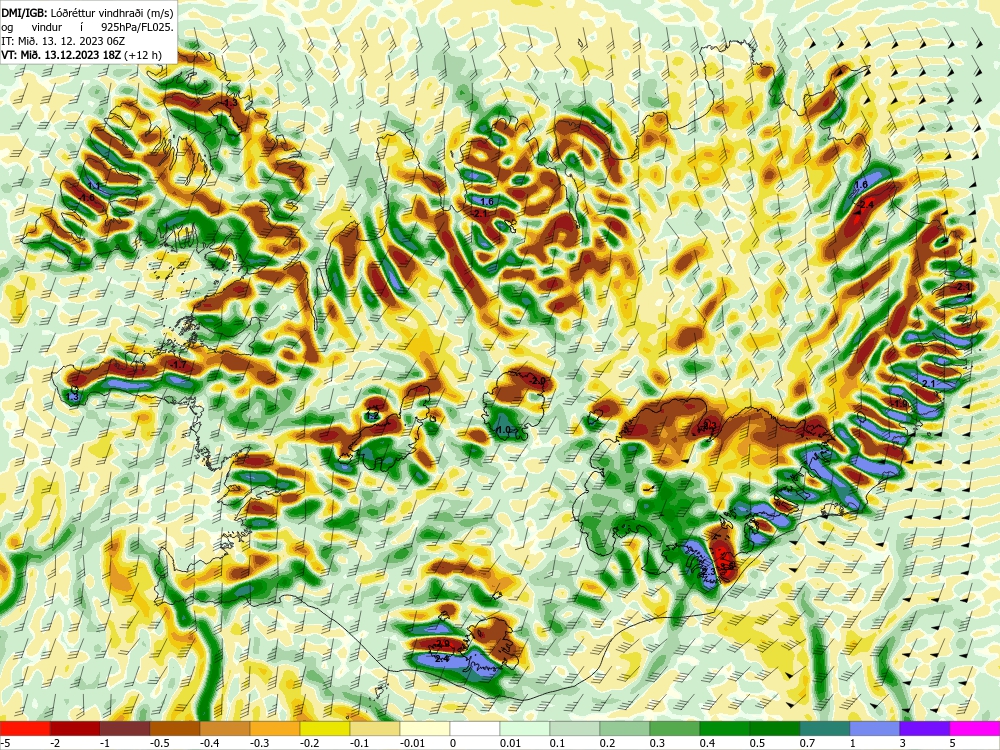Click the '0' label on the legend scale
Viewport: 1000px width, 750px height.
coord(452,743)
